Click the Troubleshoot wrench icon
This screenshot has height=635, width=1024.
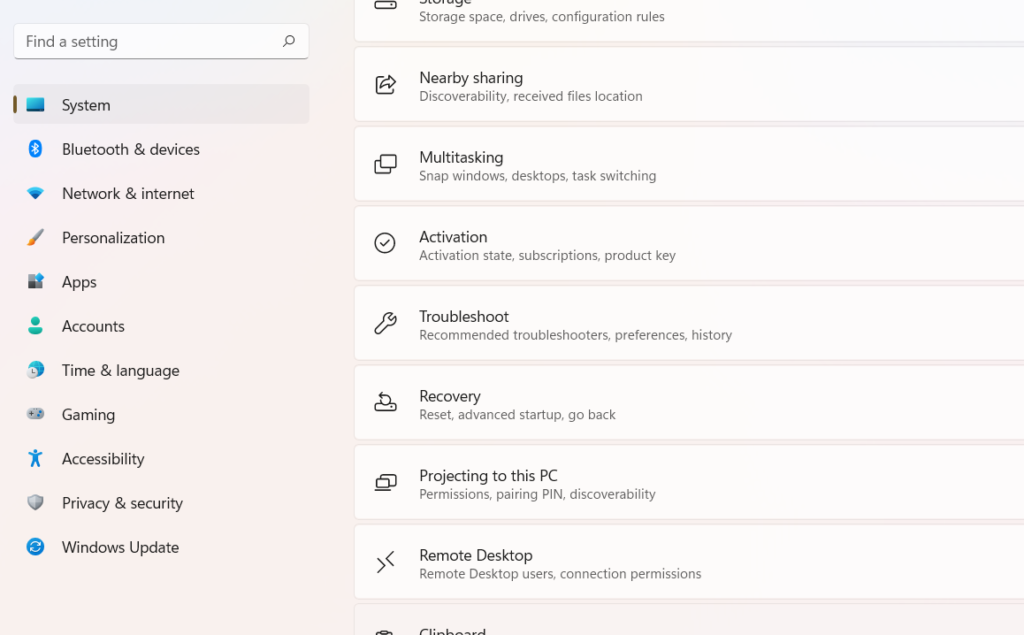385,323
